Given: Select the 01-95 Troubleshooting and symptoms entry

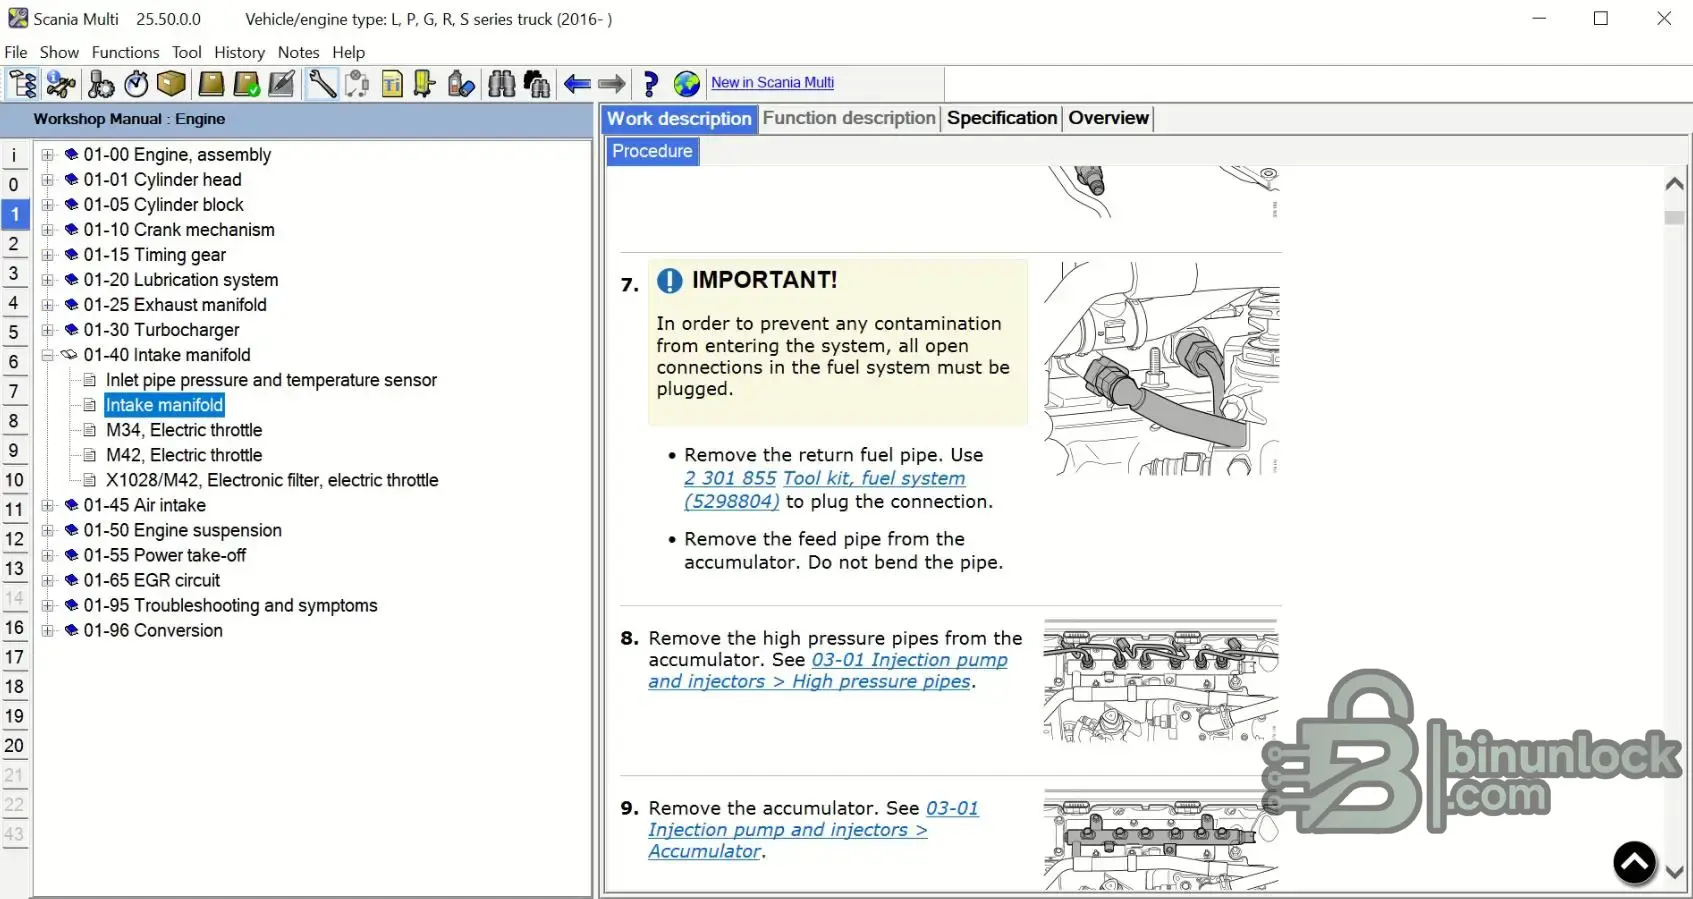Looking at the screenshot, I should [x=230, y=605].
